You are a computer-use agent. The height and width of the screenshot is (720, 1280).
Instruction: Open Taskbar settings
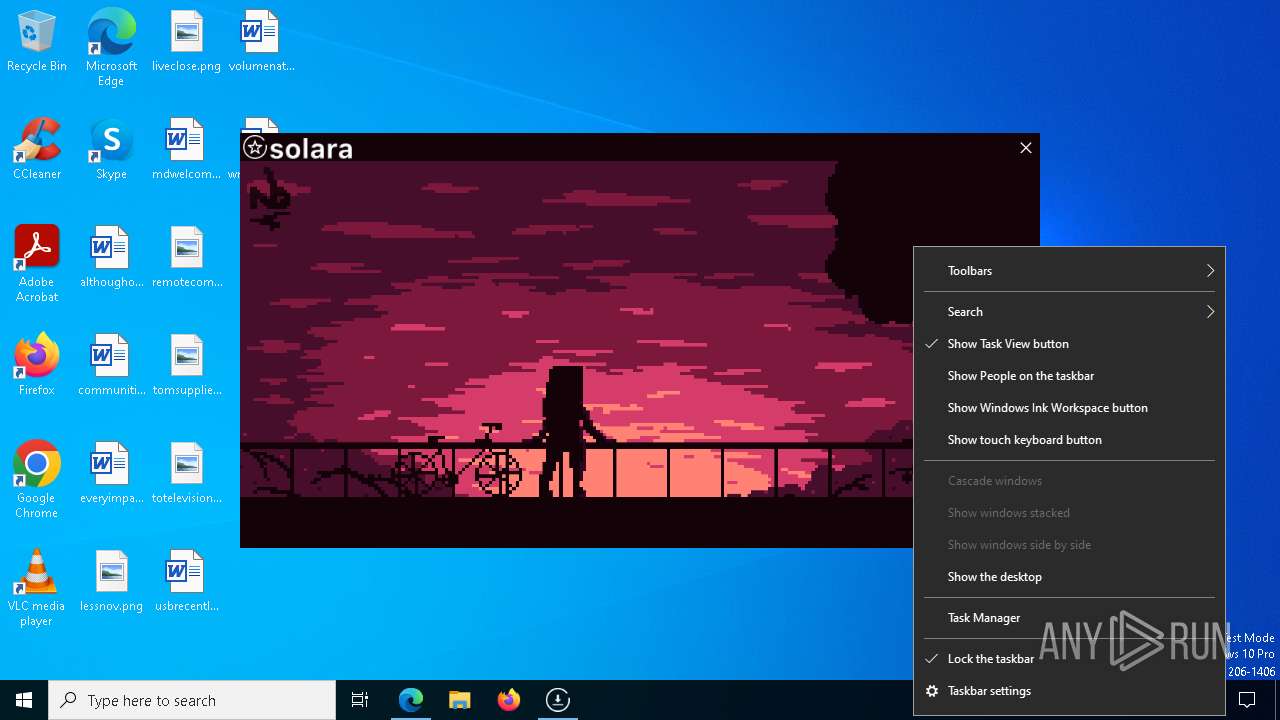click(x=1069, y=691)
